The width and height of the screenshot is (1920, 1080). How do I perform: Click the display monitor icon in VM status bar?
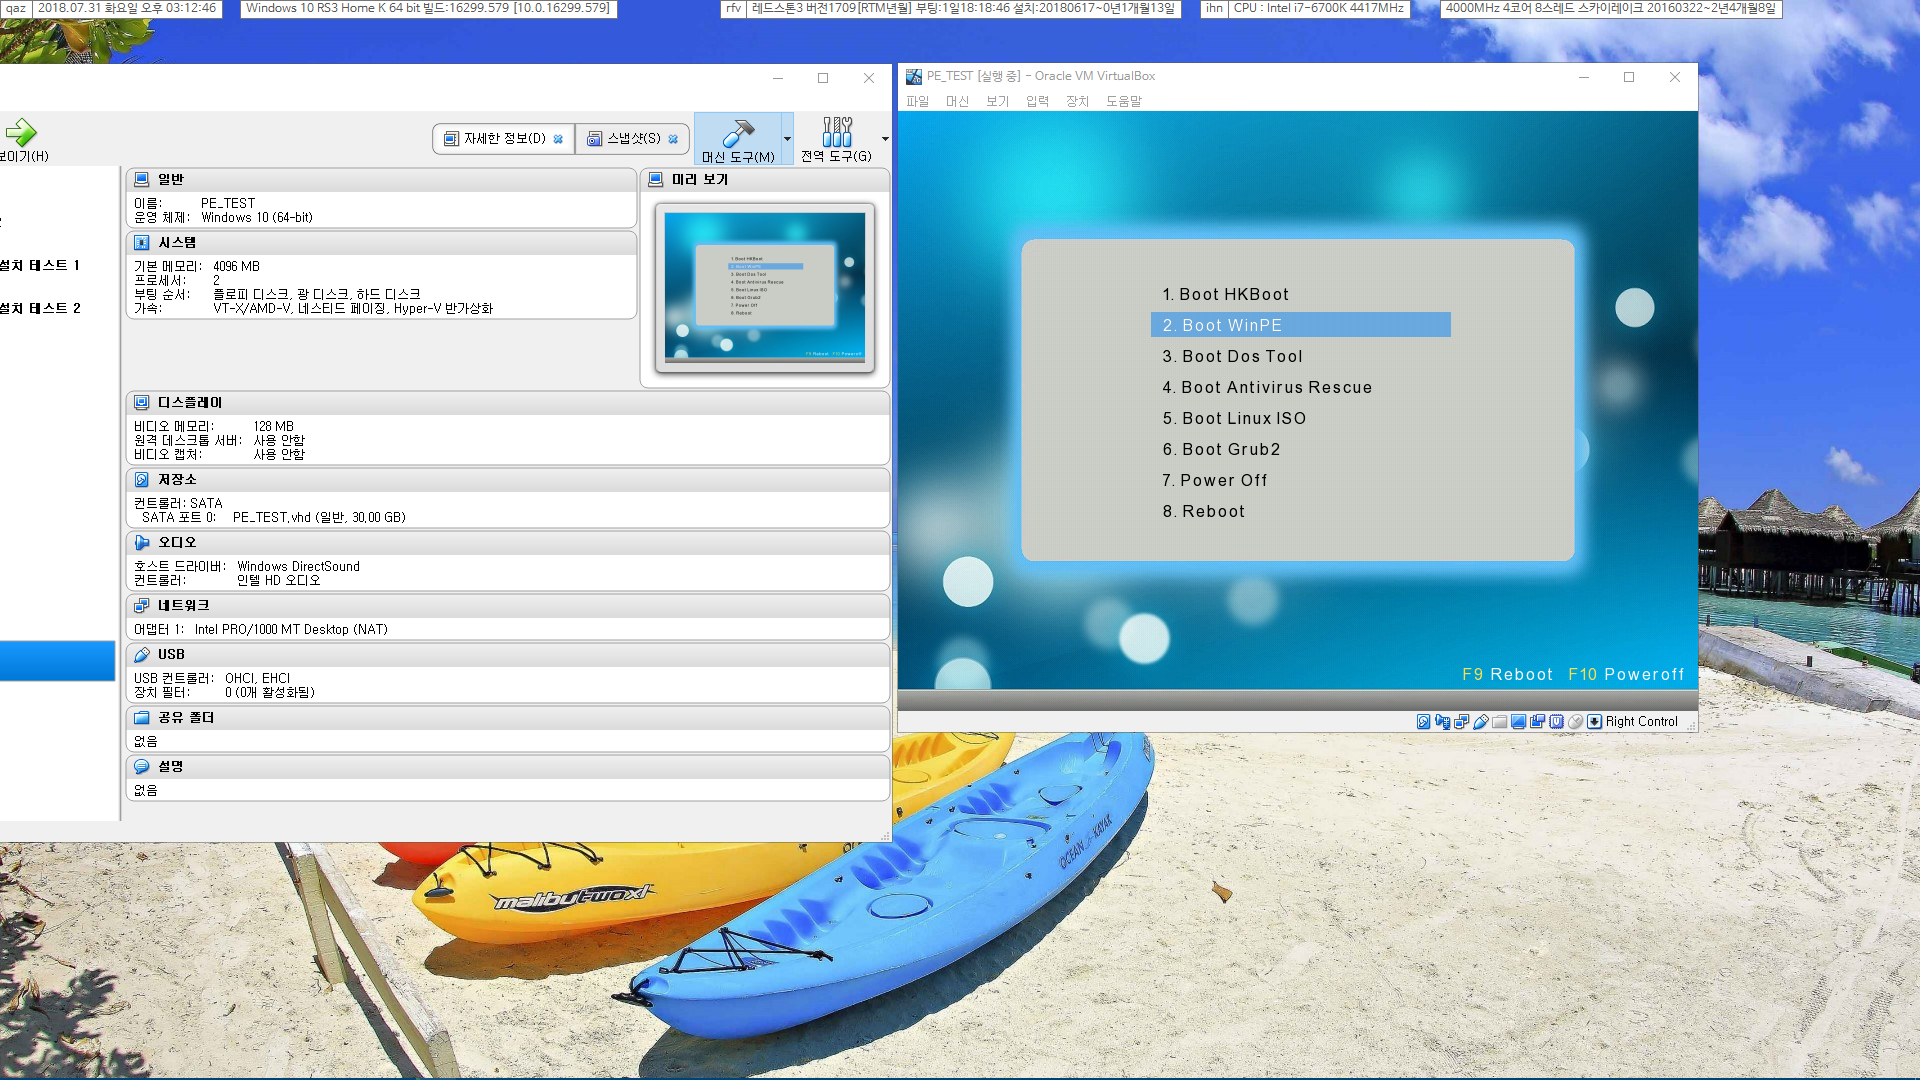coord(1518,721)
